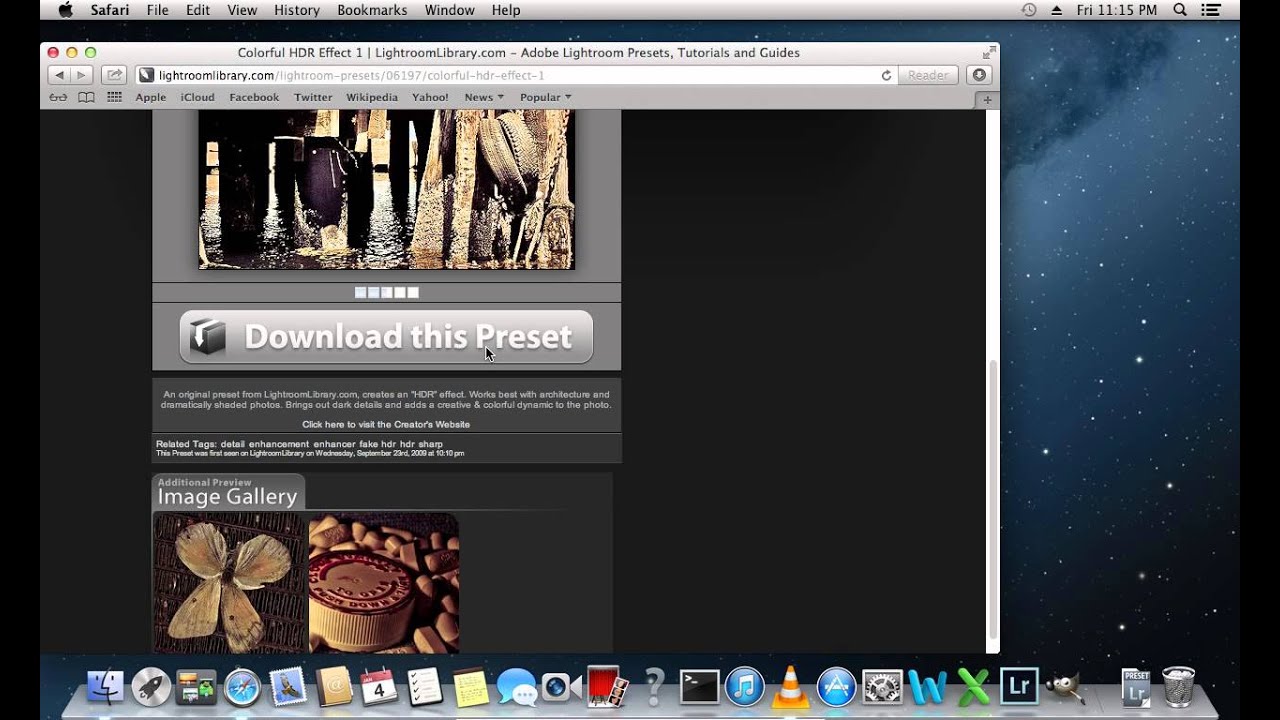Open the Share button in Safari toolbar
This screenshot has width=1280, height=720.
tap(115, 75)
